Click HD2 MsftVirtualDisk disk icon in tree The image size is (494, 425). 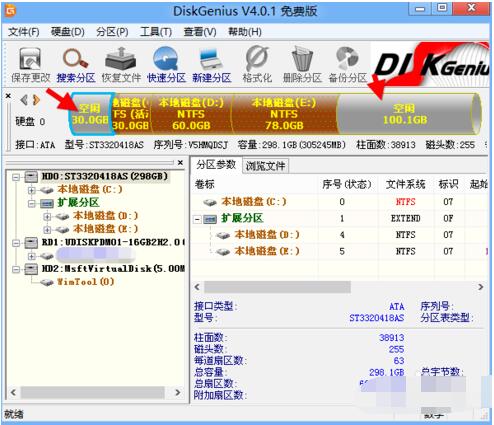point(31,269)
